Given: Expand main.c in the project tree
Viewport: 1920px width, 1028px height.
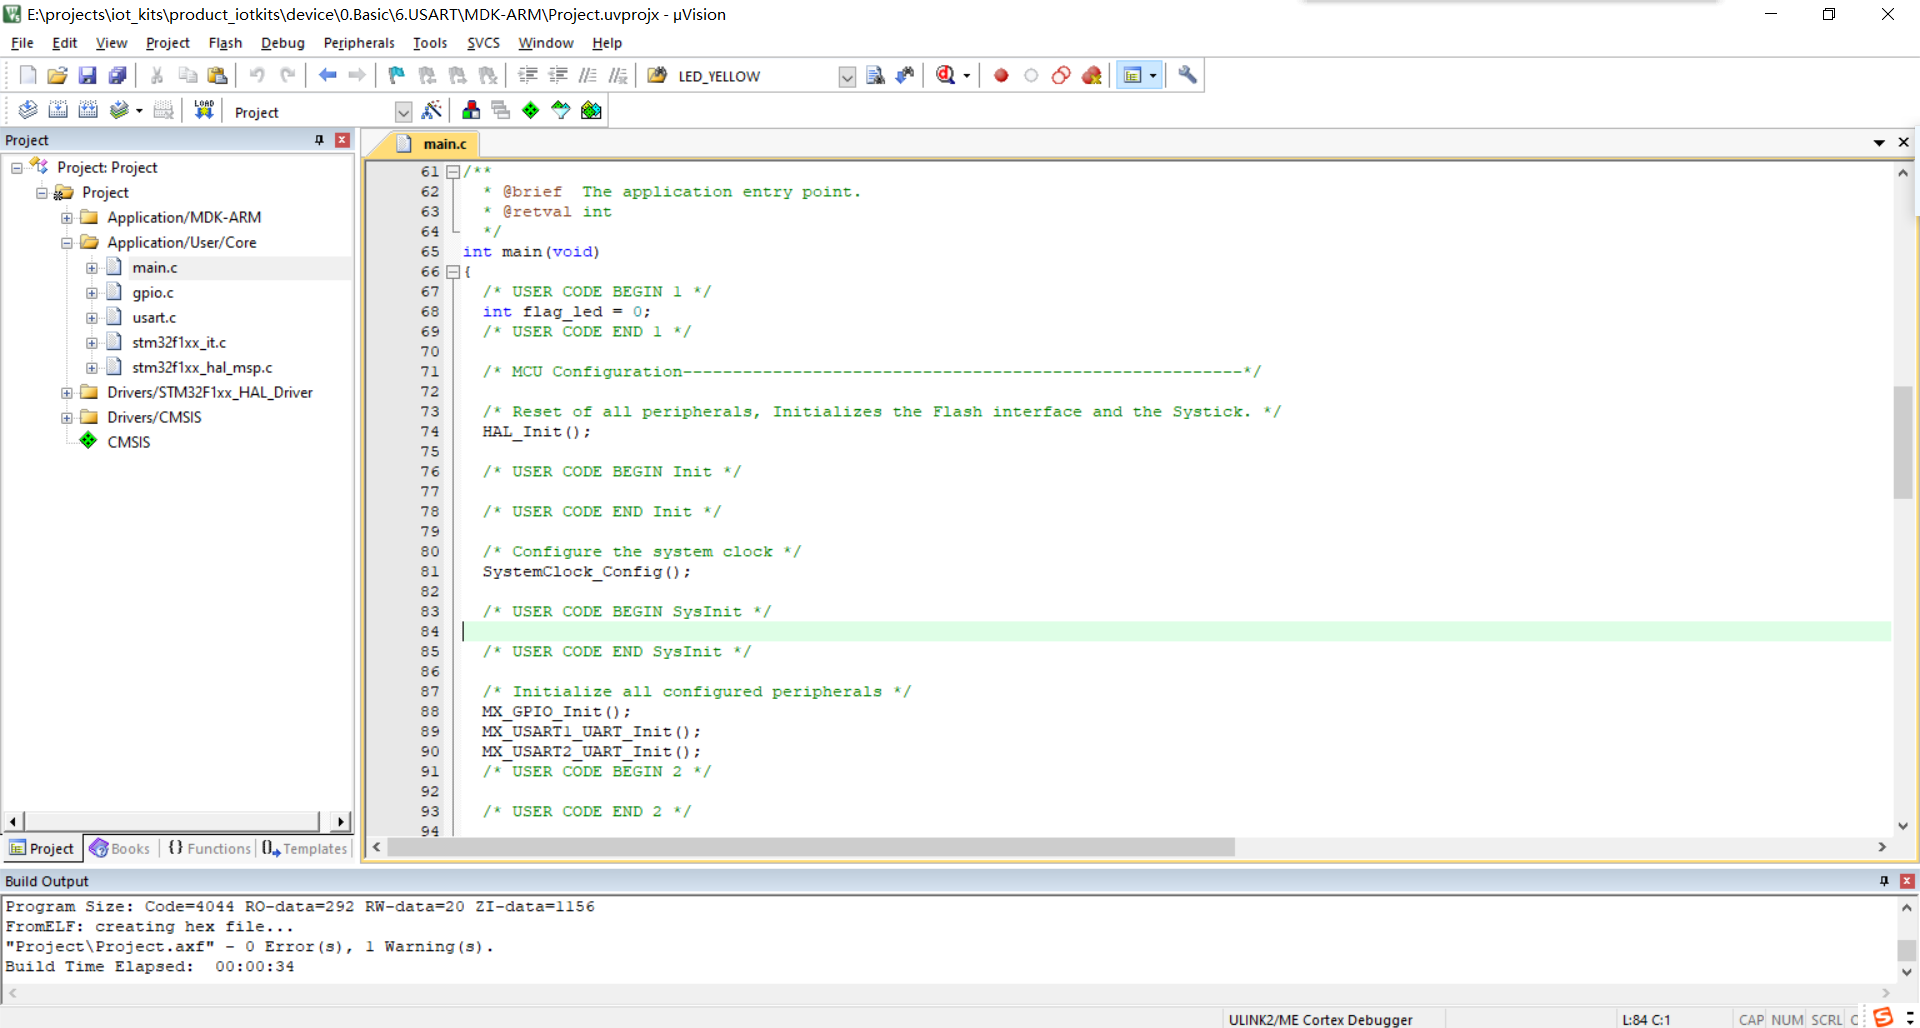Looking at the screenshot, I should (92, 268).
